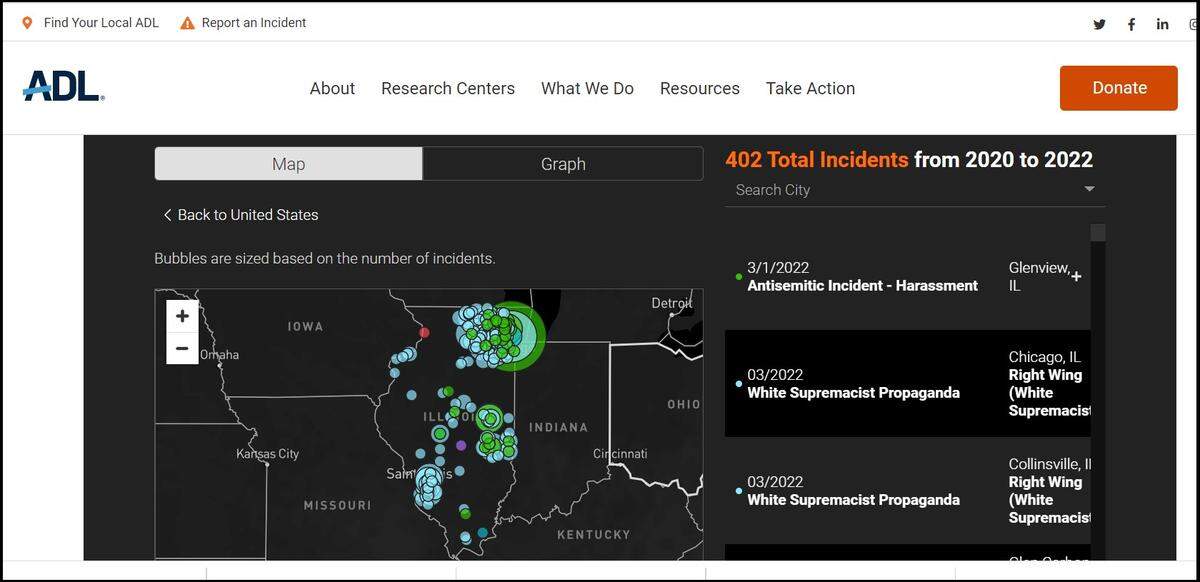Open ADL LinkedIn page icon
The width and height of the screenshot is (1200, 582).
coord(1163,24)
